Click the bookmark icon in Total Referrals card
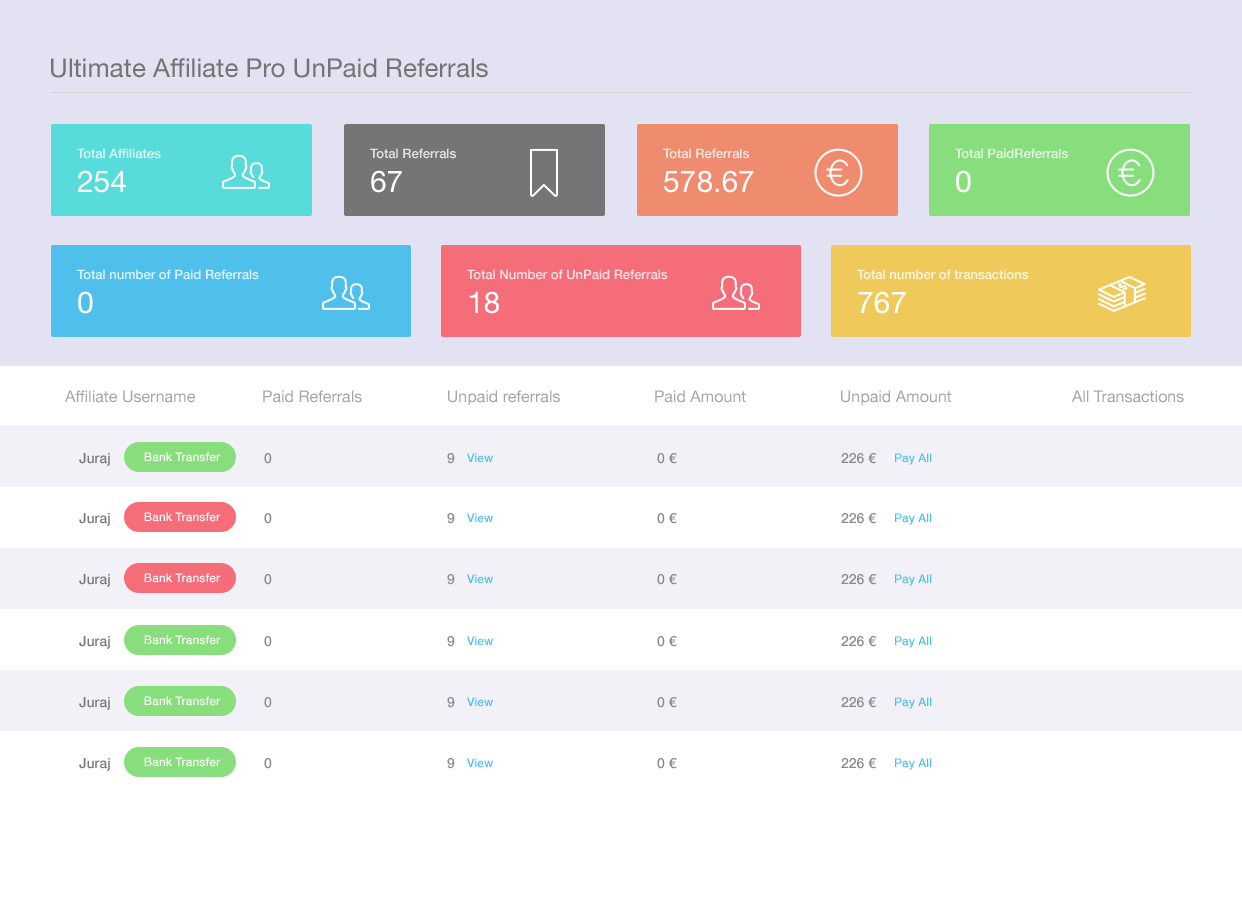Viewport: 1242px width, 898px height. [x=543, y=173]
